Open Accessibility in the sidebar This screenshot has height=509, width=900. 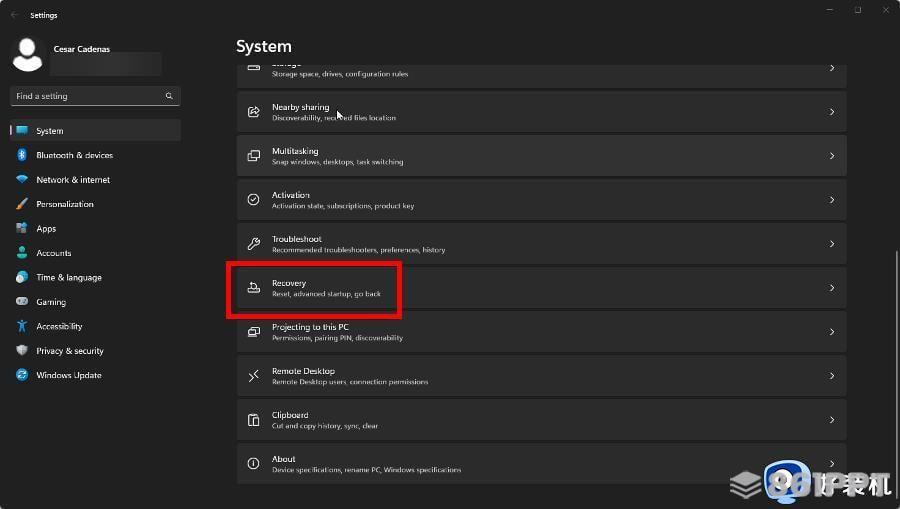(95, 326)
